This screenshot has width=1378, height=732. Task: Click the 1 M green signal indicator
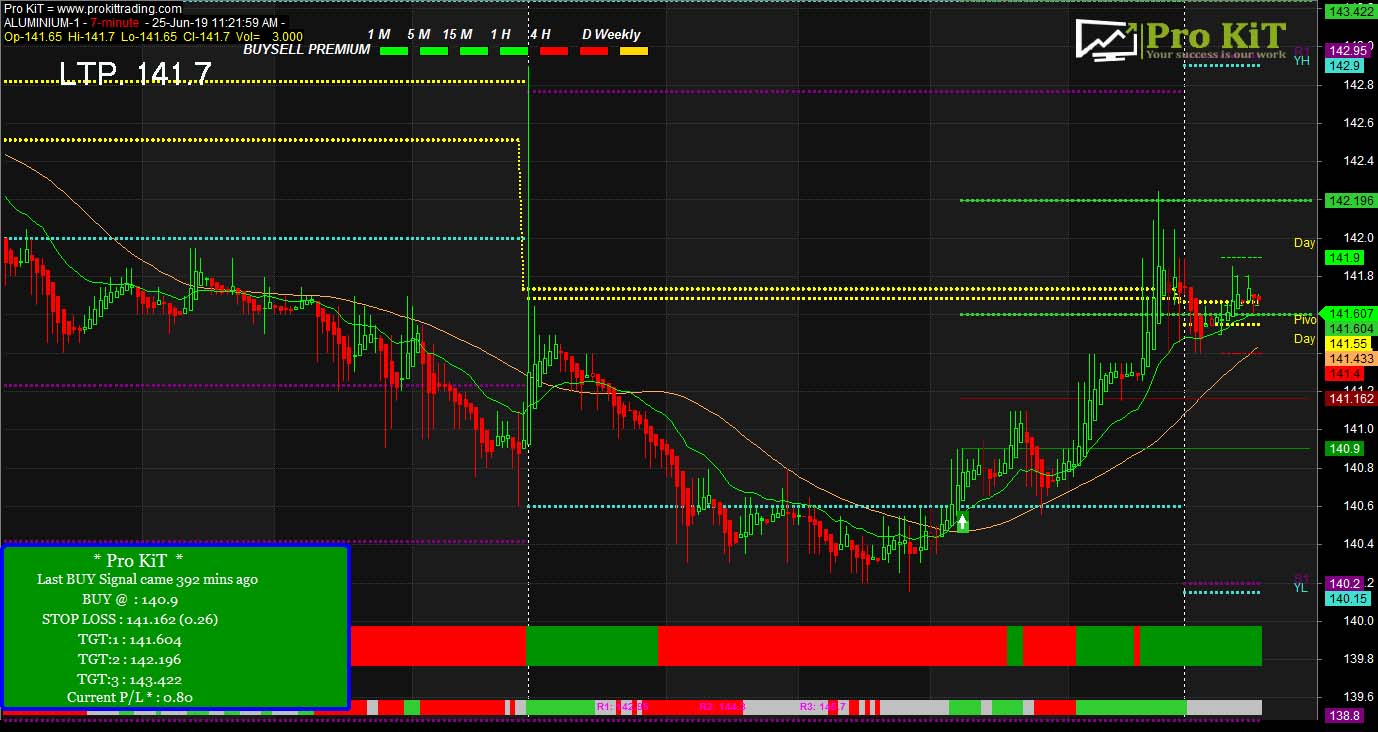(394, 50)
